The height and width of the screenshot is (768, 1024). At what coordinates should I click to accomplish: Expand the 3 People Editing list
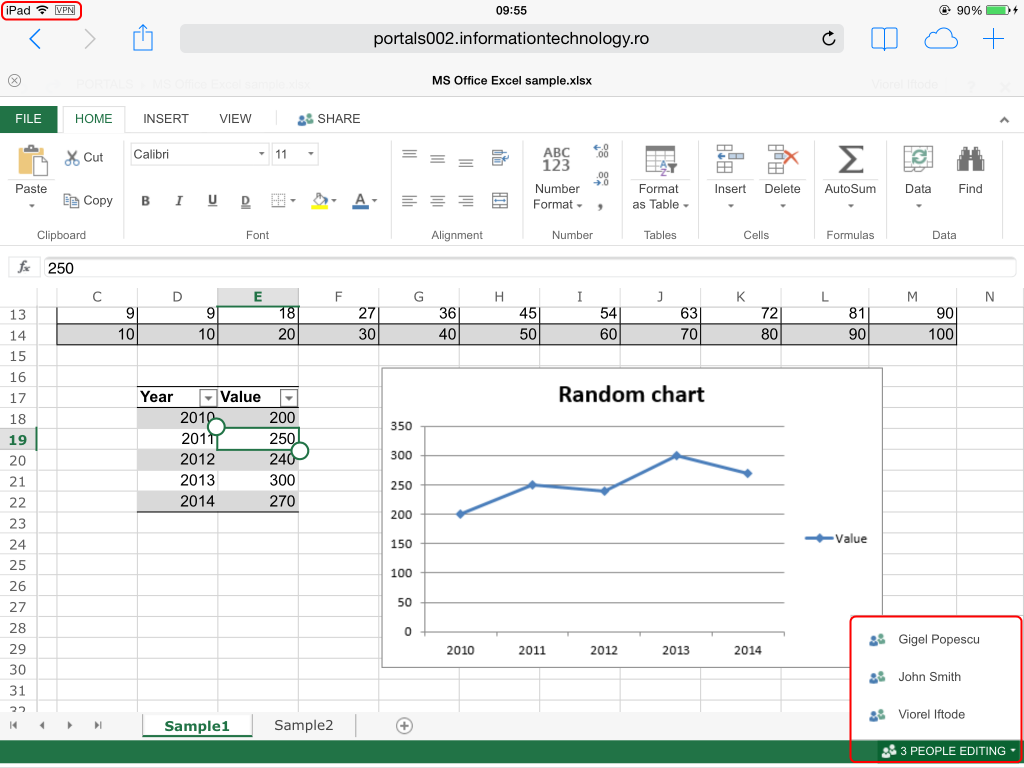point(949,751)
